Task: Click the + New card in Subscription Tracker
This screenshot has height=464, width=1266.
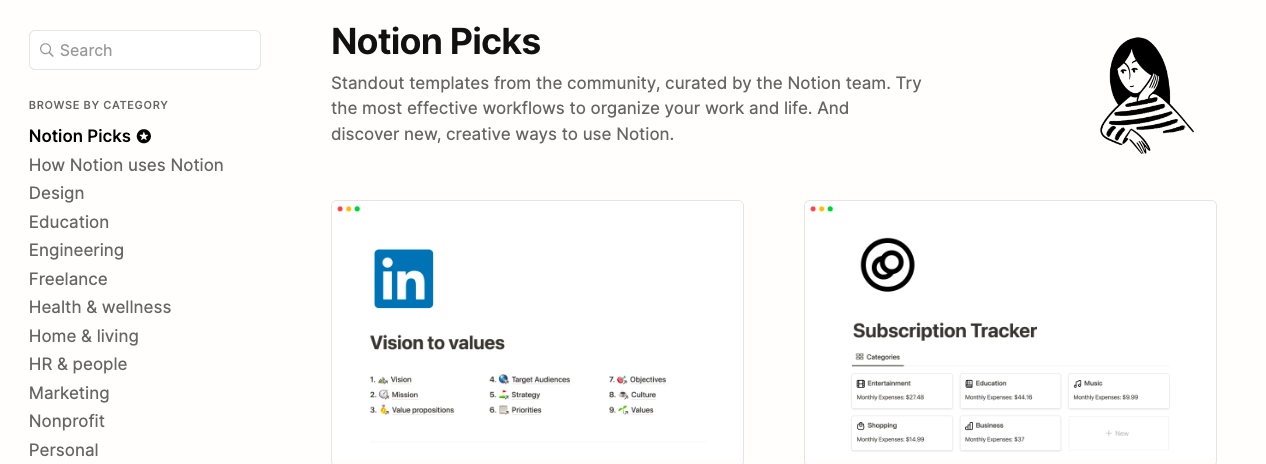Action: [x=1119, y=433]
